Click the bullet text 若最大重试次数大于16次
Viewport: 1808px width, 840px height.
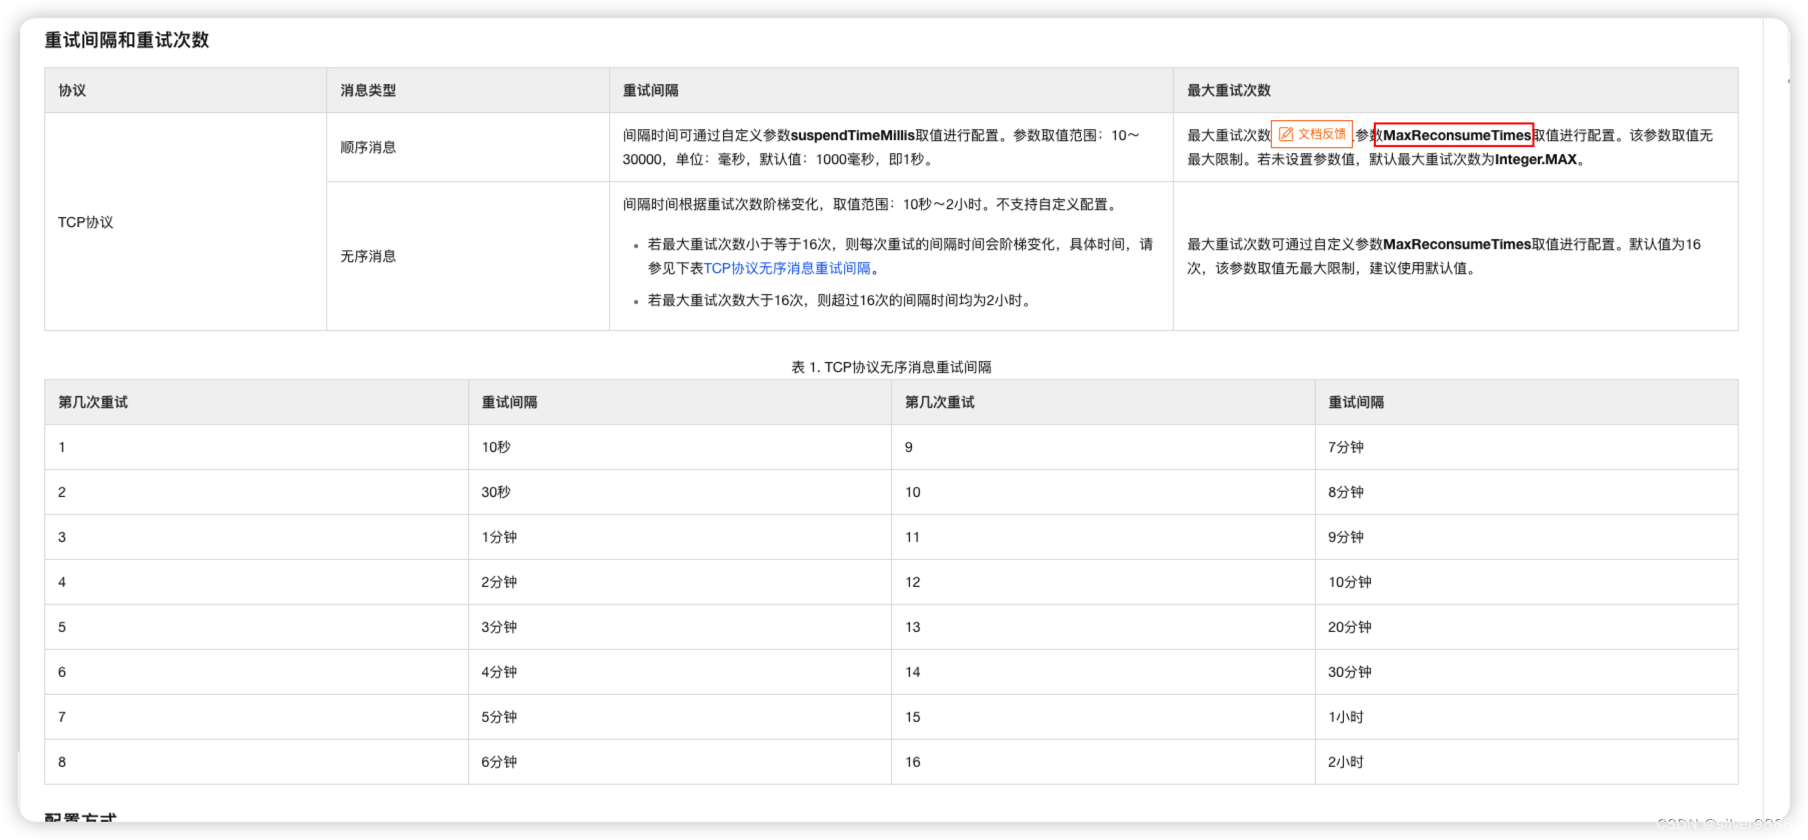(727, 300)
